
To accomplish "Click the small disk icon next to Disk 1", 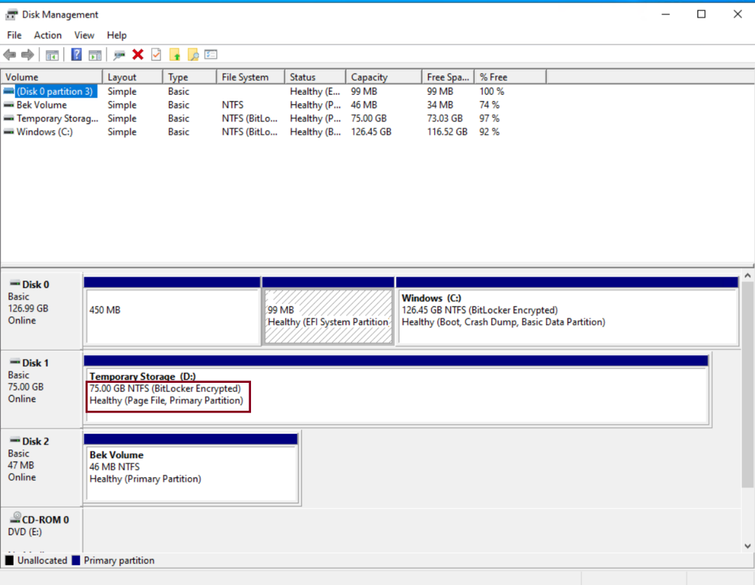I will [x=15, y=362].
